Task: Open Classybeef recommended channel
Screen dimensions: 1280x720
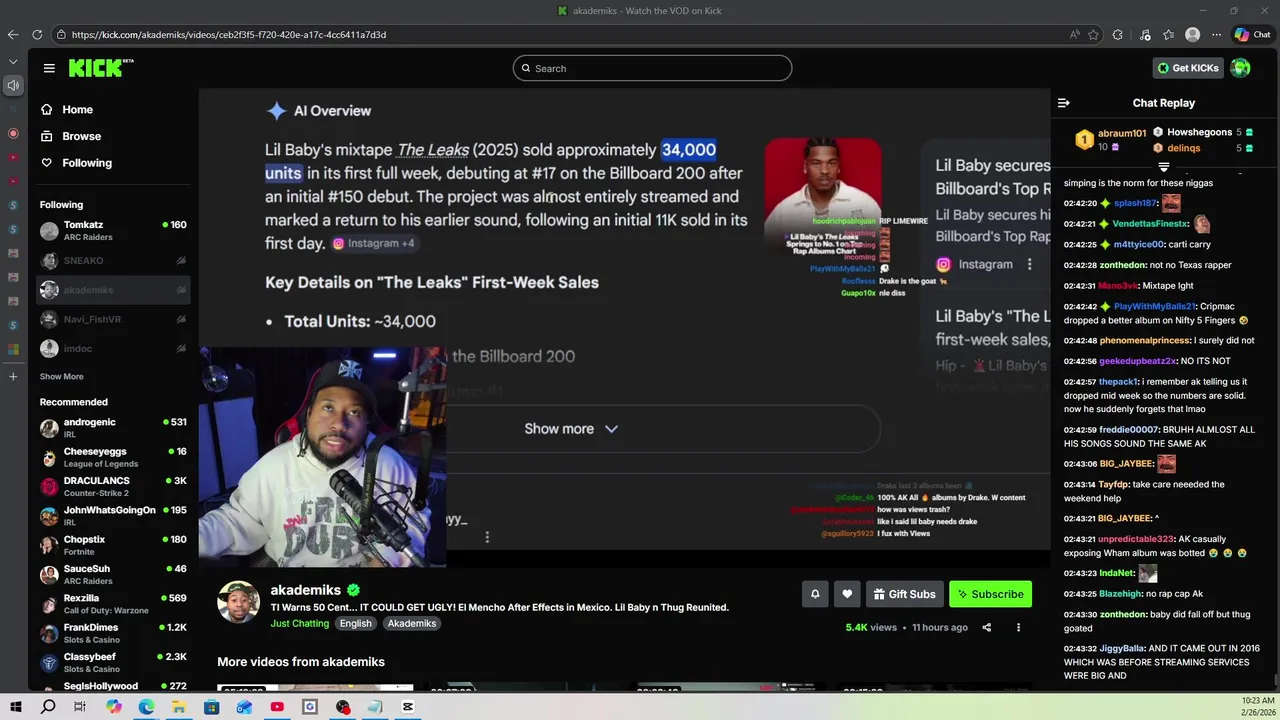Action: coord(112,662)
